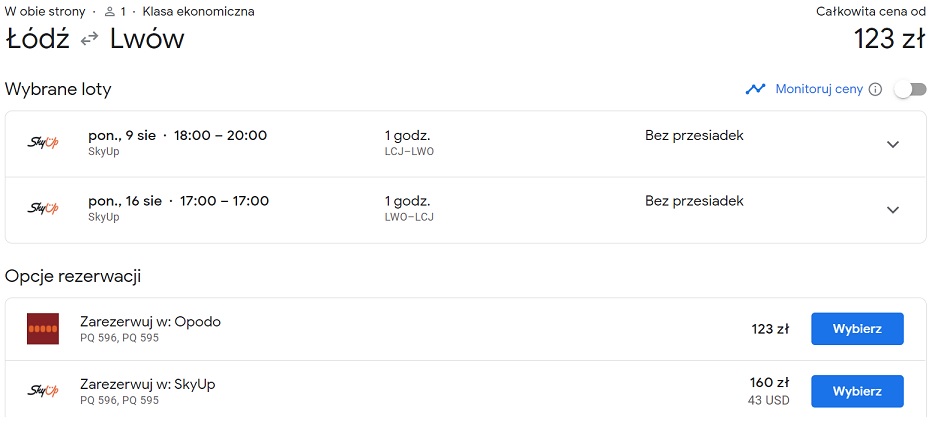The height and width of the screenshot is (425, 929).
Task: Toggle the Monitoruj ceny price tracking switch
Action: [911, 90]
